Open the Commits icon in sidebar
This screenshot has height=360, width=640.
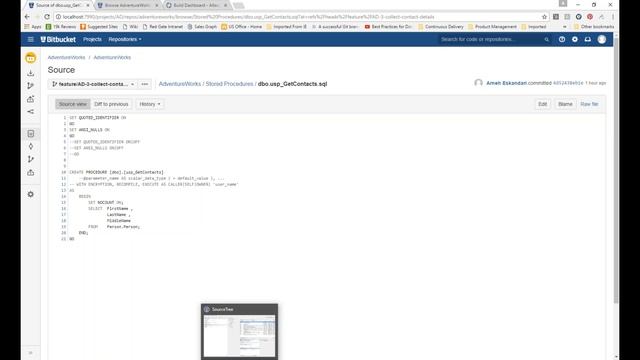(x=31, y=147)
